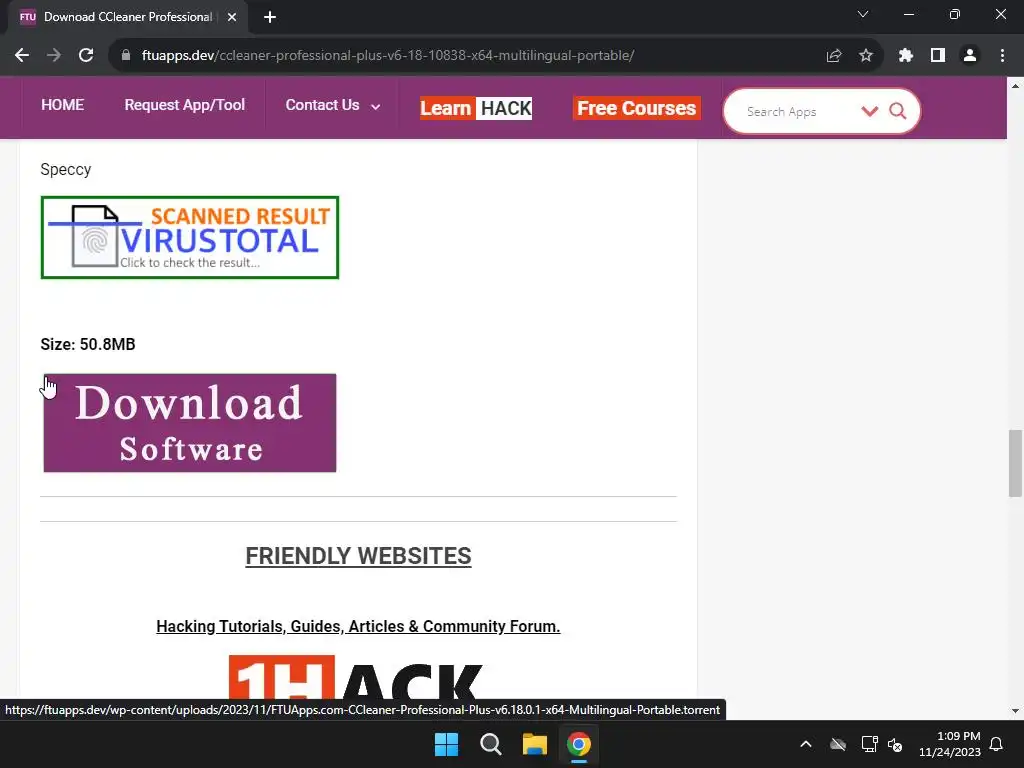Open the network tray icon

869,744
